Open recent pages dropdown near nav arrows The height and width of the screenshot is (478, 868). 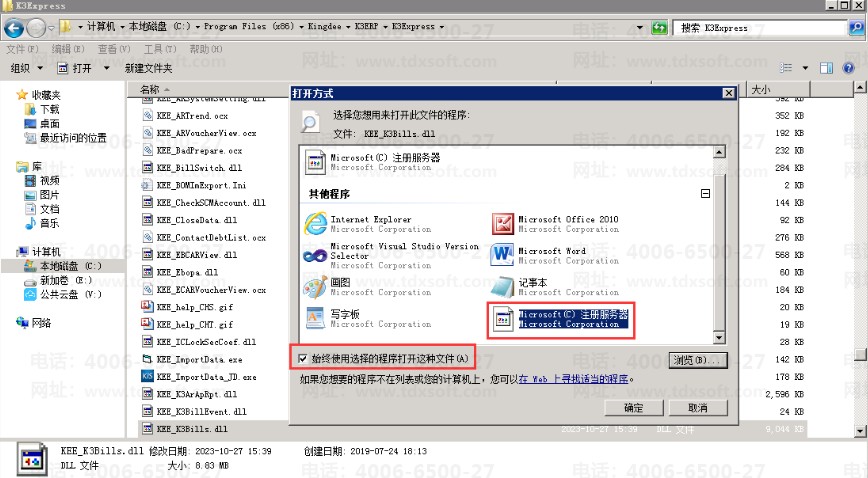click(x=51, y=28)
